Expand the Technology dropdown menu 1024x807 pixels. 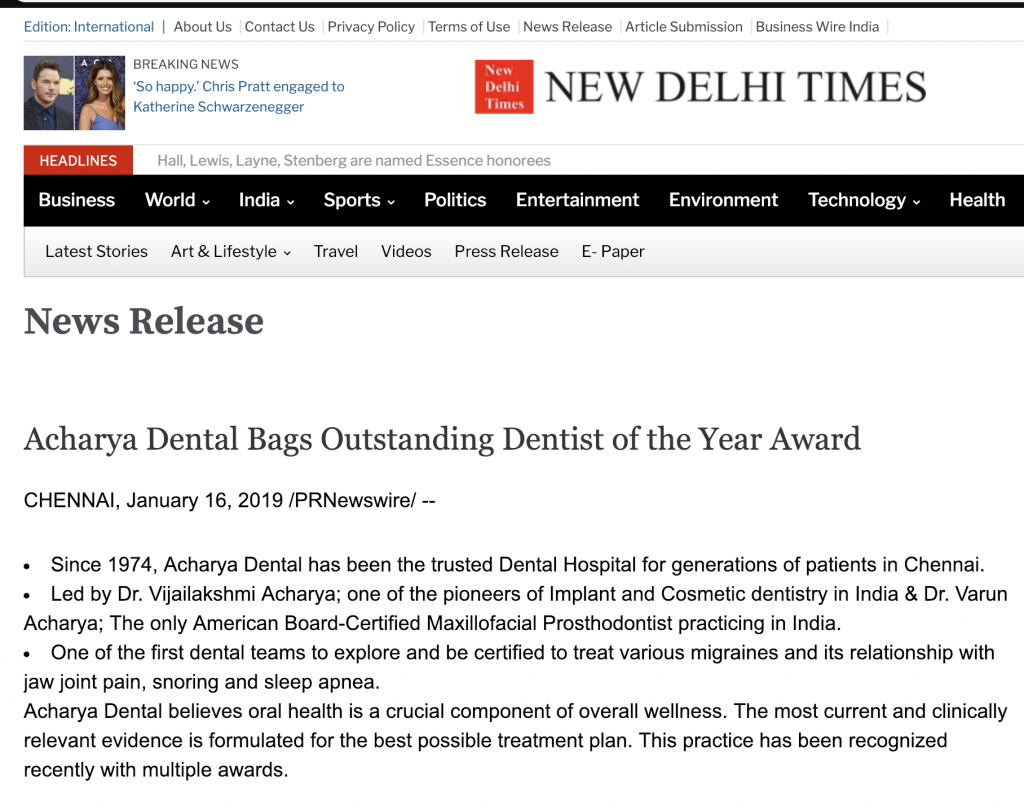click(x=864, y=200)
